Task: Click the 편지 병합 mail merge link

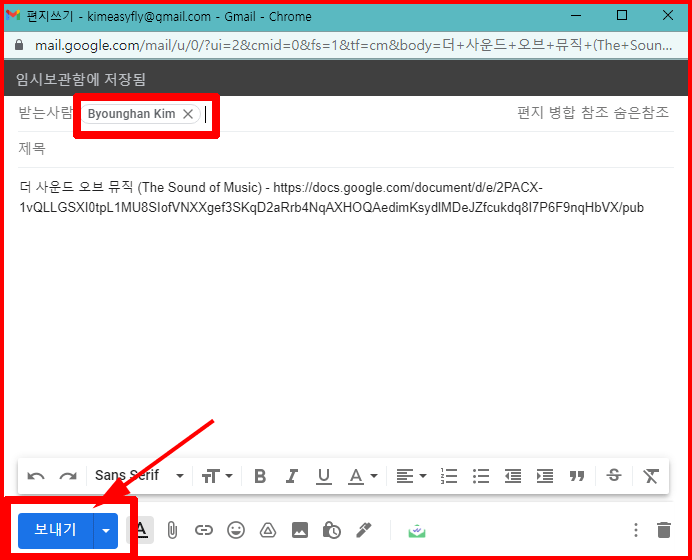Action: (546, 113)
